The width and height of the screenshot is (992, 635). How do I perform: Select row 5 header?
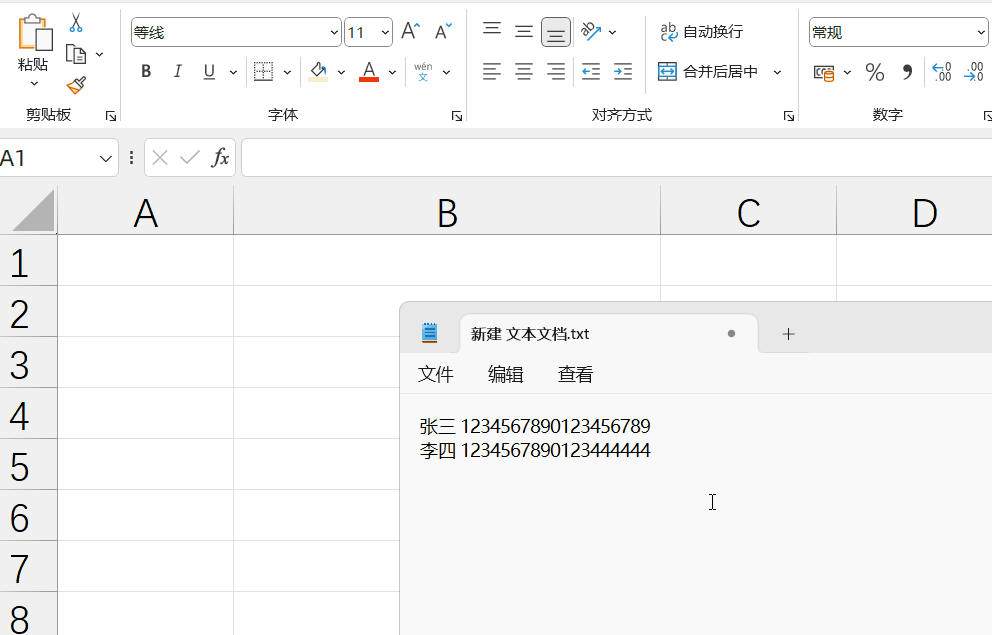pos(28,464)
